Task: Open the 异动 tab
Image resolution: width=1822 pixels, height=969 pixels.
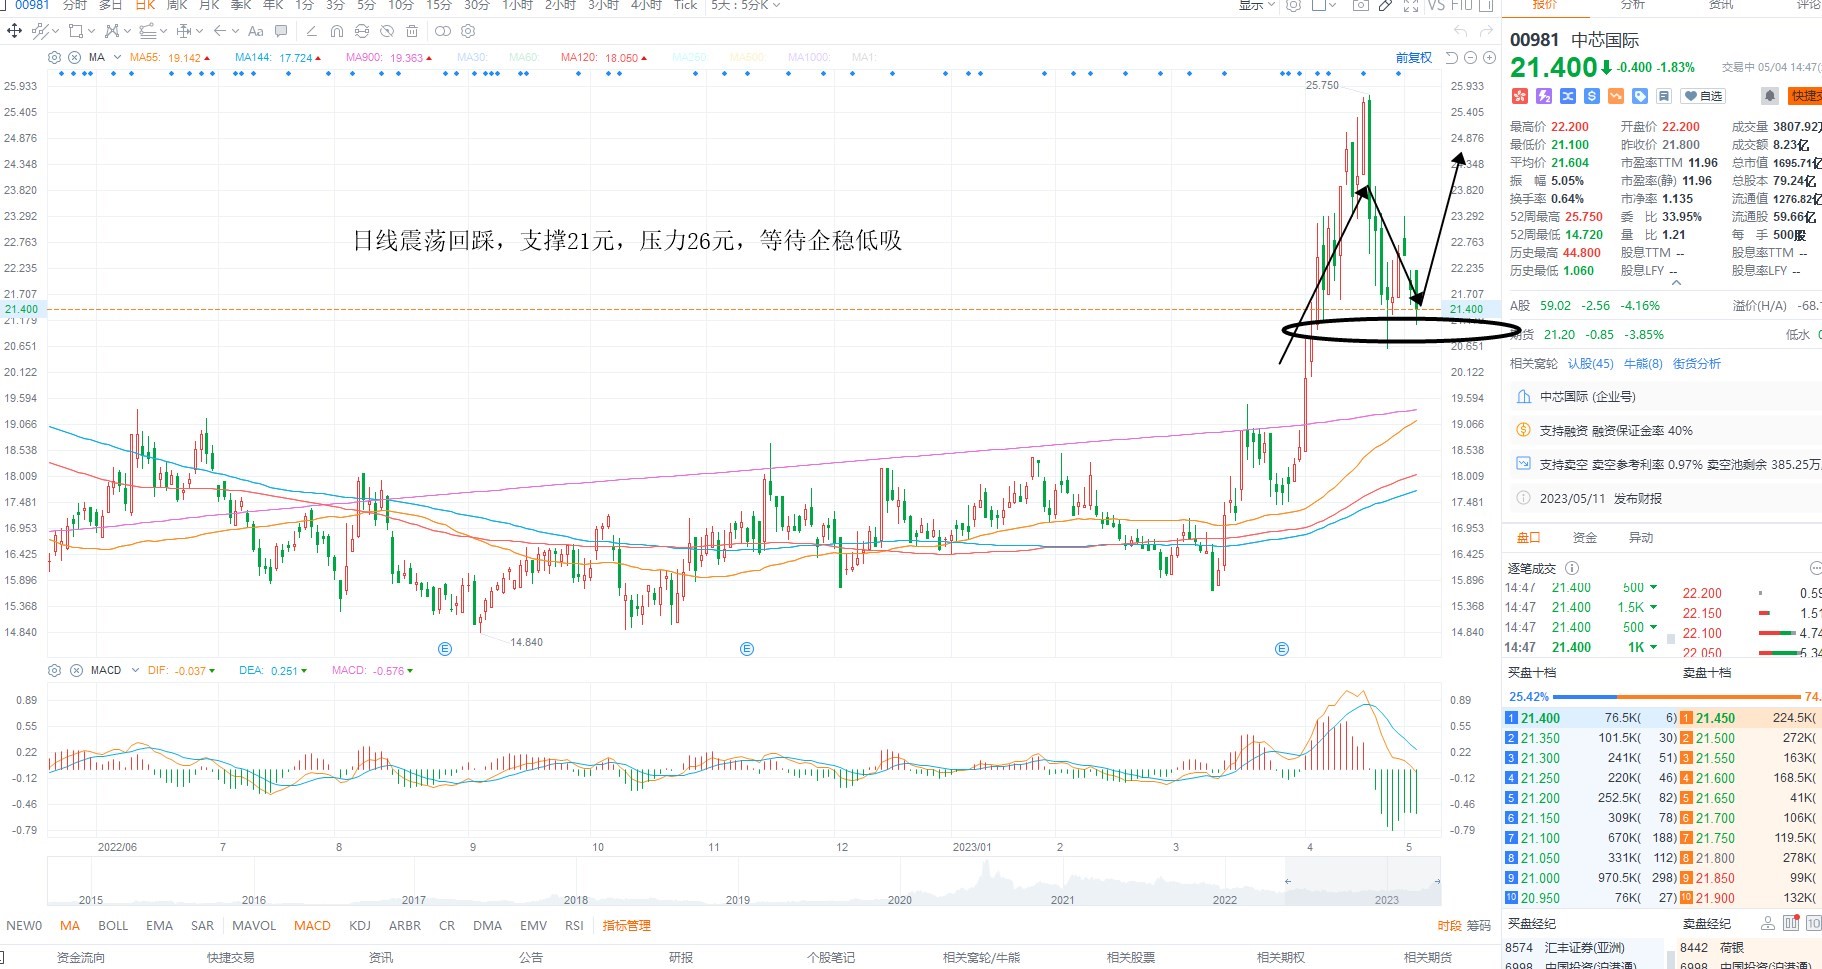Action: point(1641,537)
